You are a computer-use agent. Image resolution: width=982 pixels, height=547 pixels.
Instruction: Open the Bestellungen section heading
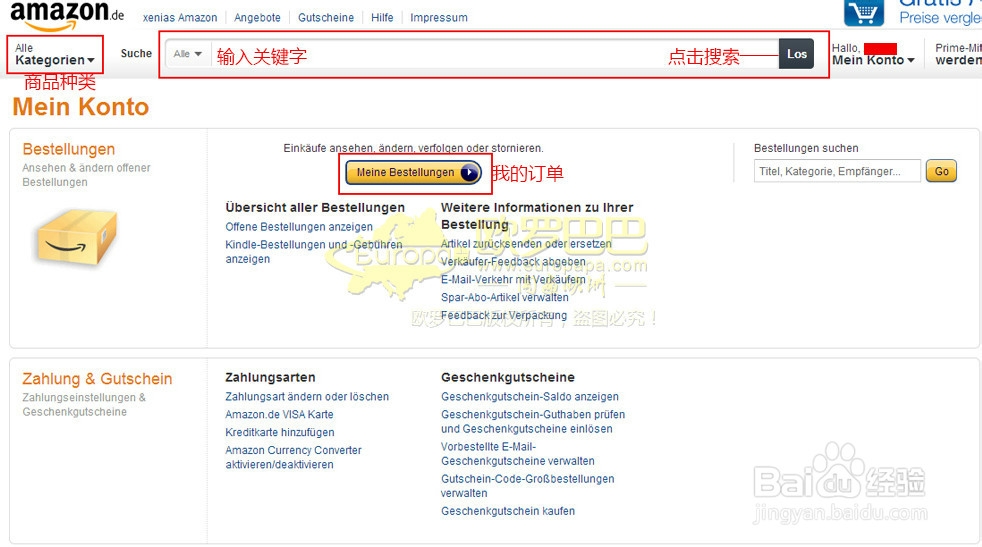(x=69, y=149)
